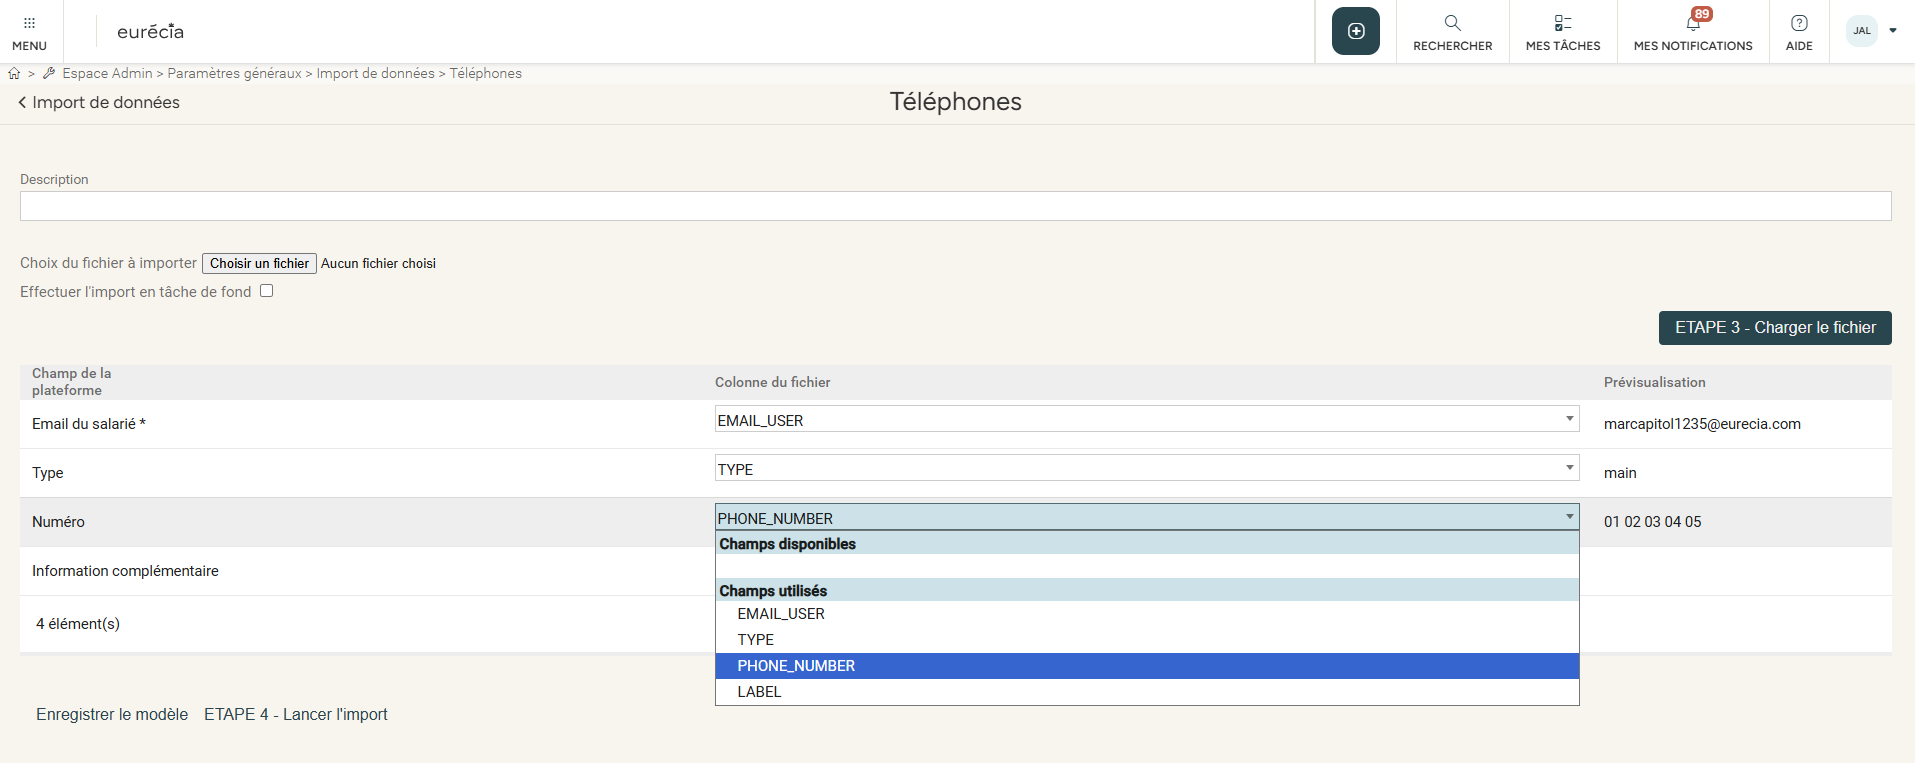The height and width of the screenshot is (763, 1915).
Task: Enable import as background task checkbox
Action: pyautogui.click(x=267, y=291)
